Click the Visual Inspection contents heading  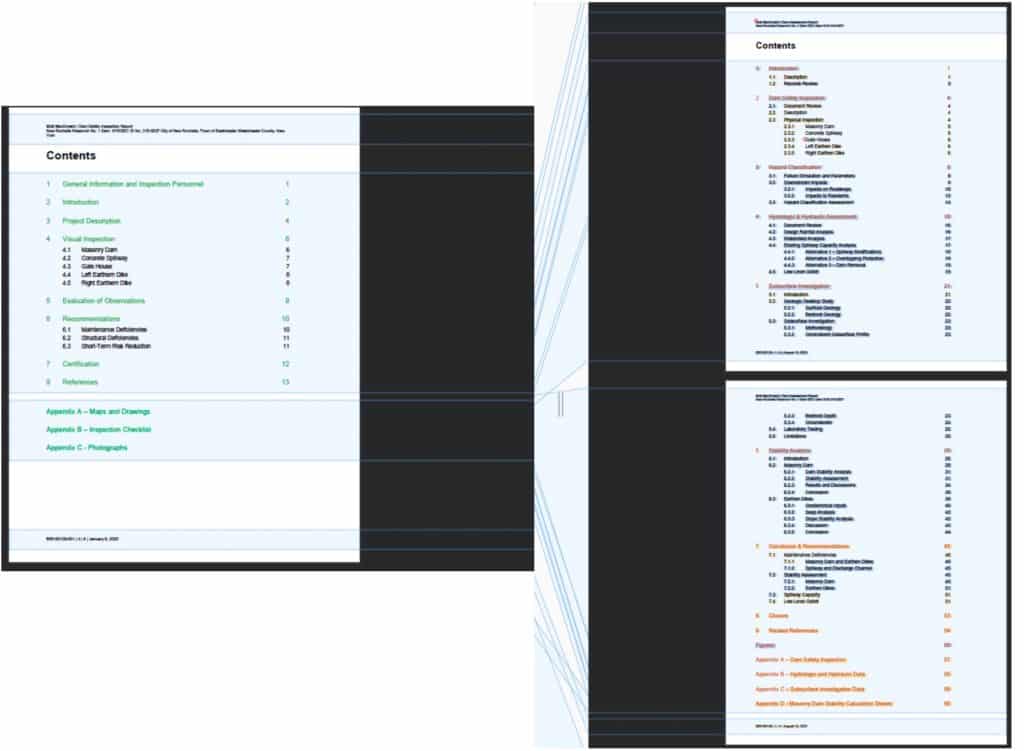[88, 240]
